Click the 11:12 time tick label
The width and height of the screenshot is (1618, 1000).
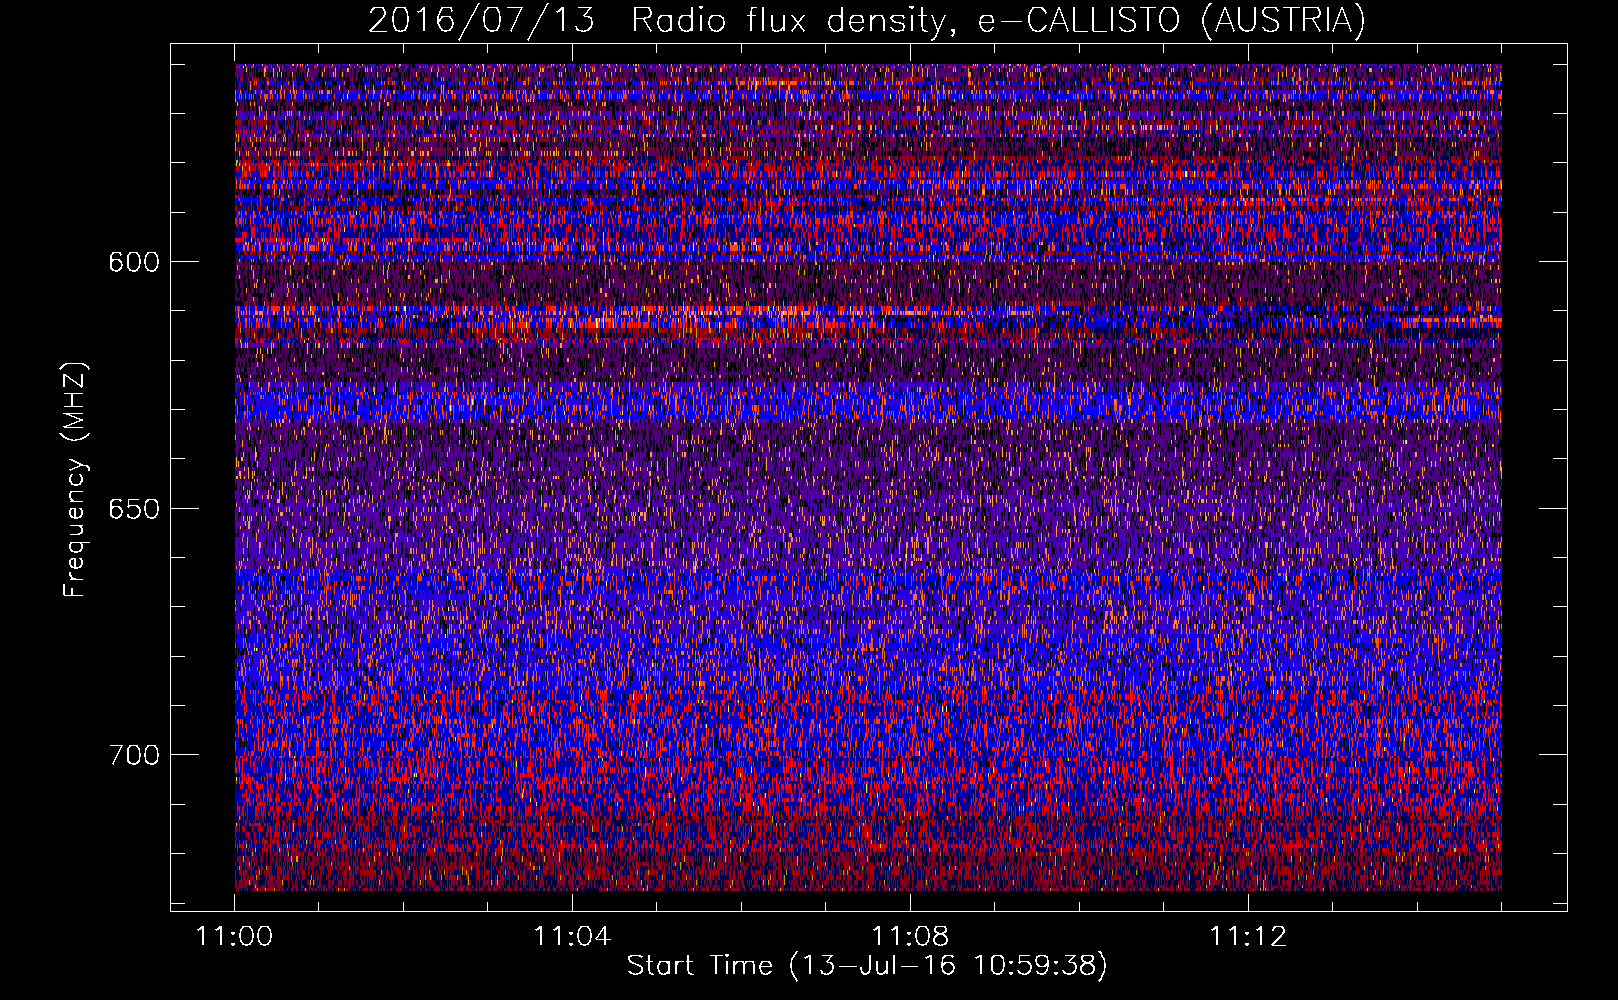click(1248, 937)
